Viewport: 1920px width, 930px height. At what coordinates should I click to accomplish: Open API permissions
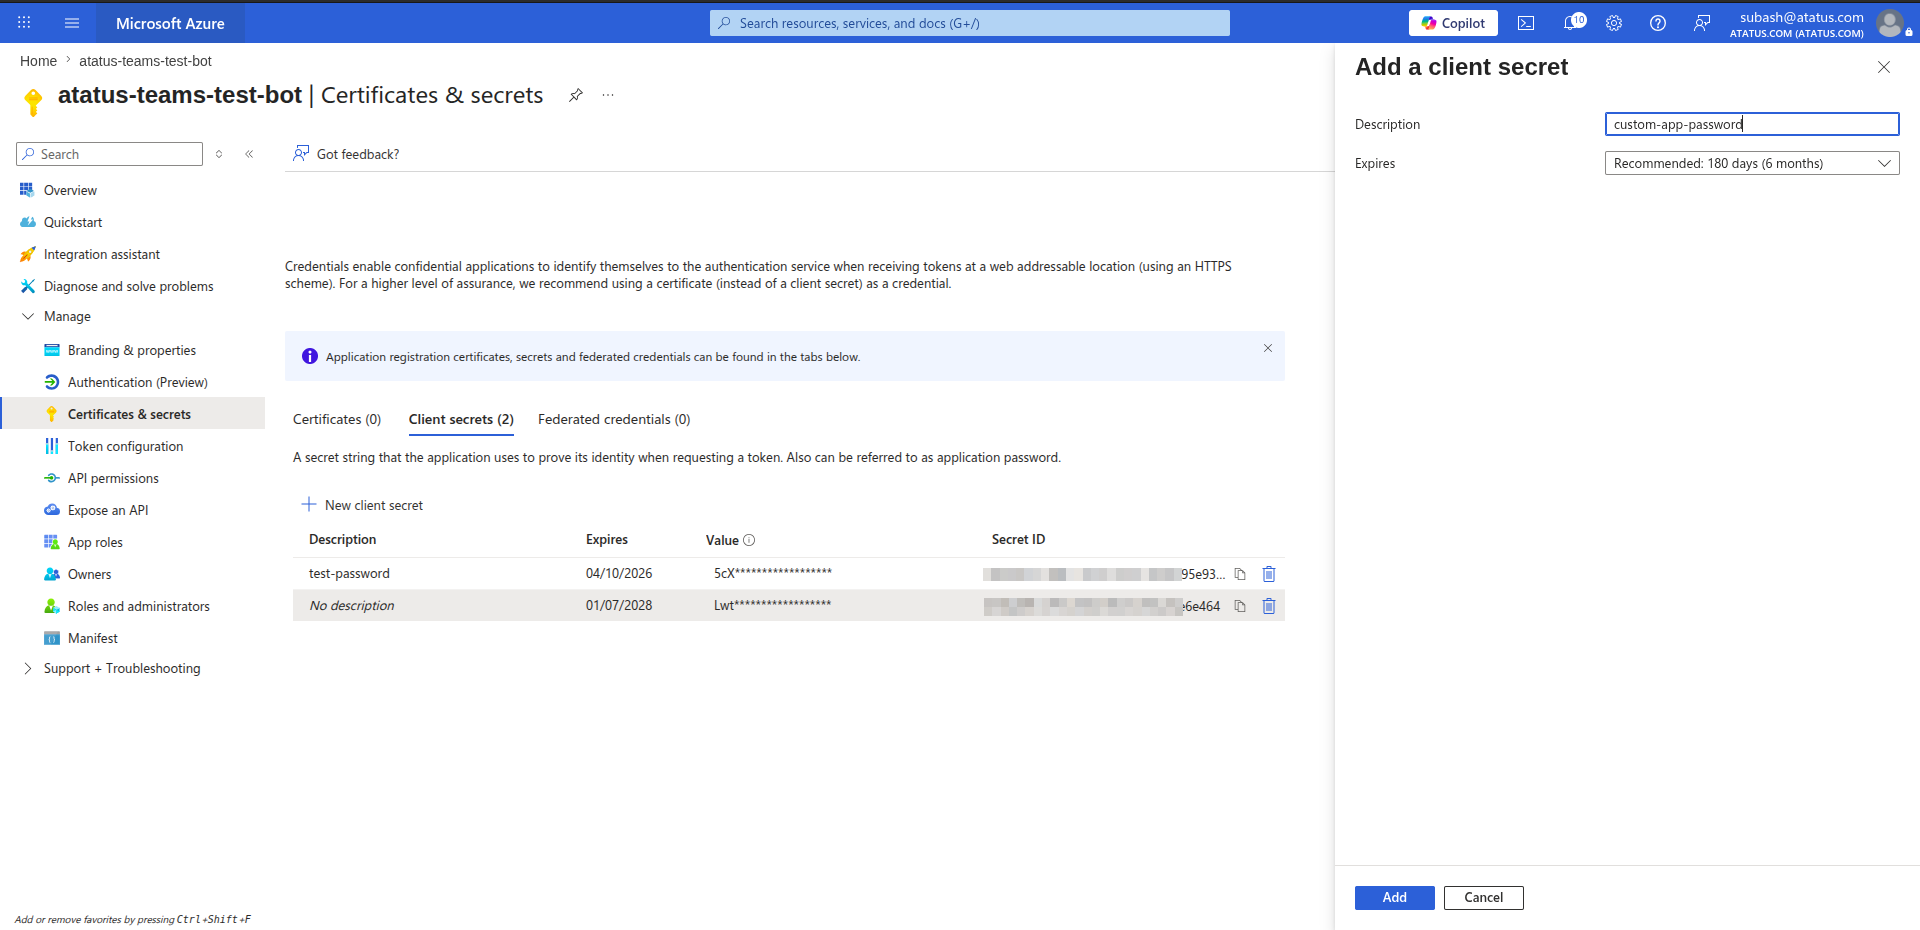pos(113,478)
